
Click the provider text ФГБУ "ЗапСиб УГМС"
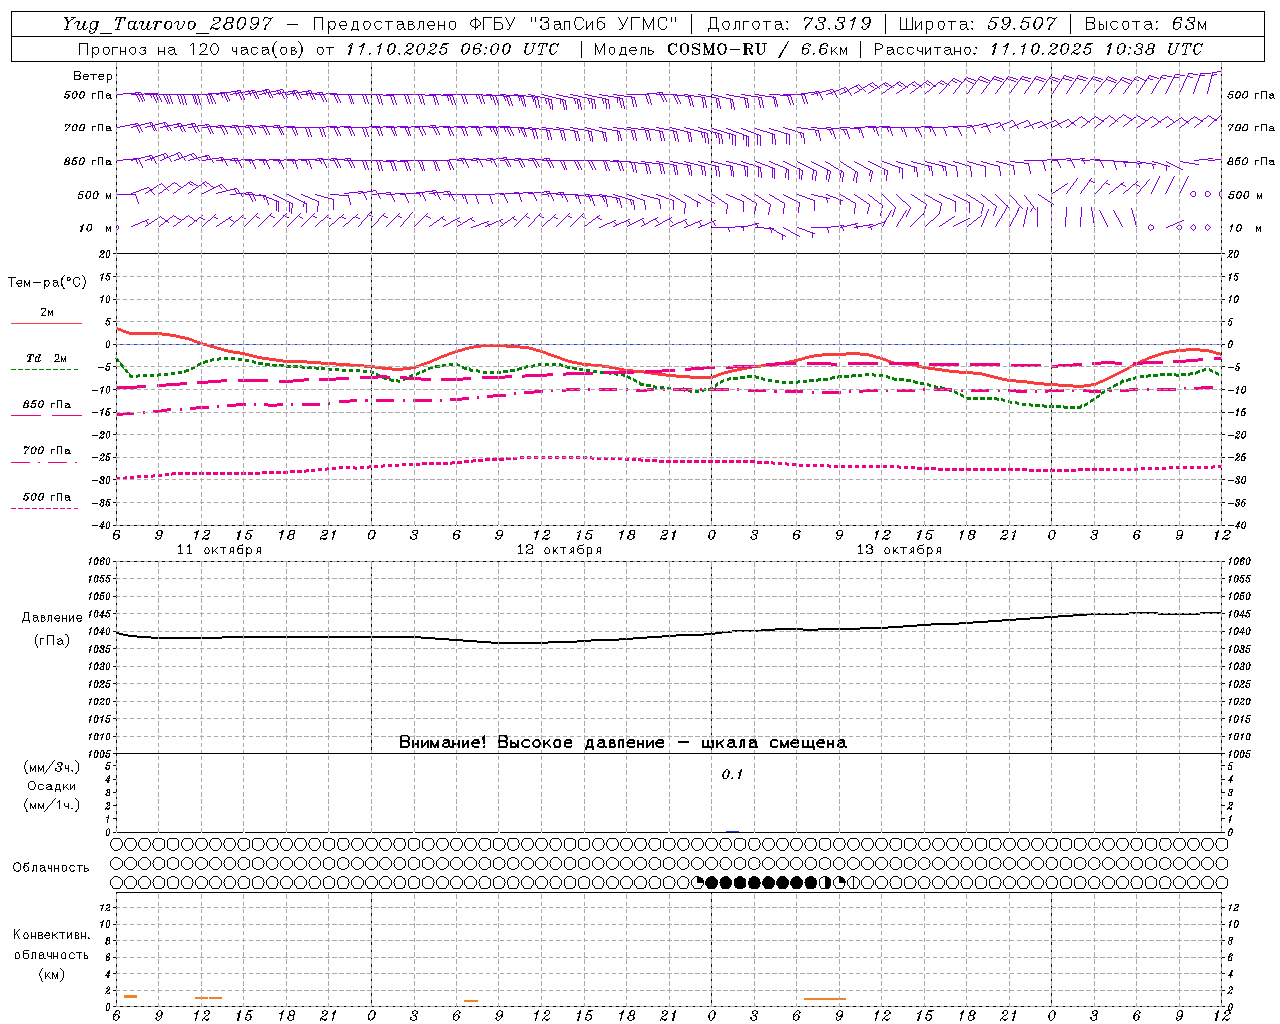(x=573, y=24)
